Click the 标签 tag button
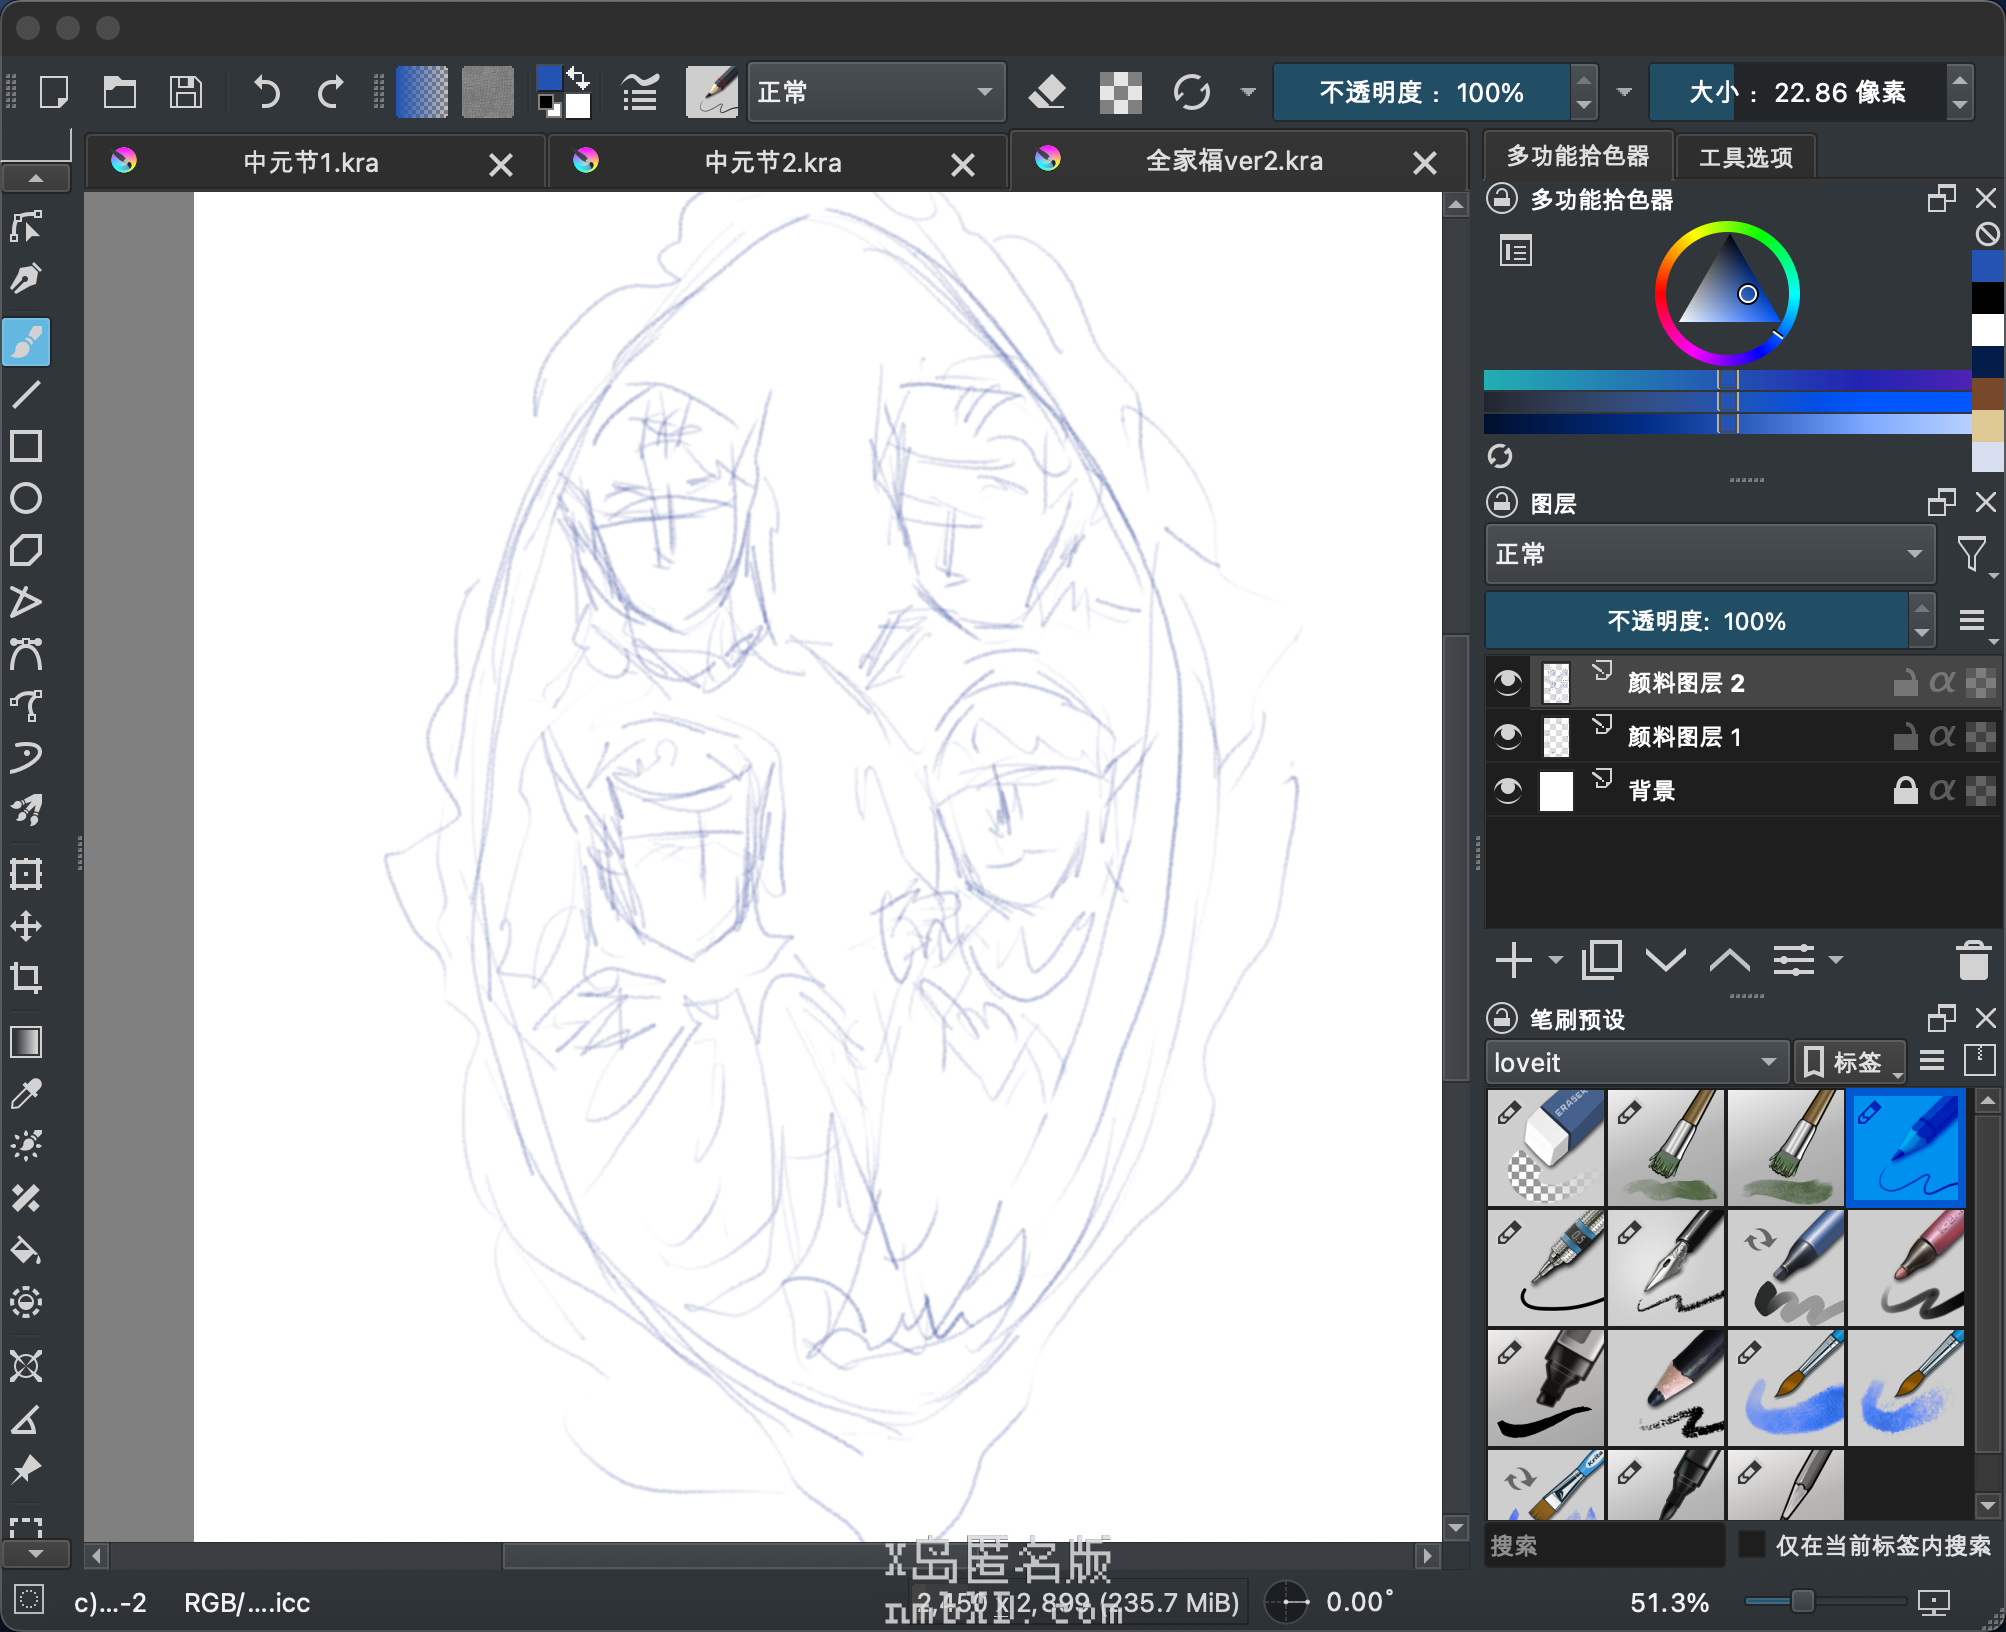Screen dimensions: 2006x1632 pos(1848,1062)
